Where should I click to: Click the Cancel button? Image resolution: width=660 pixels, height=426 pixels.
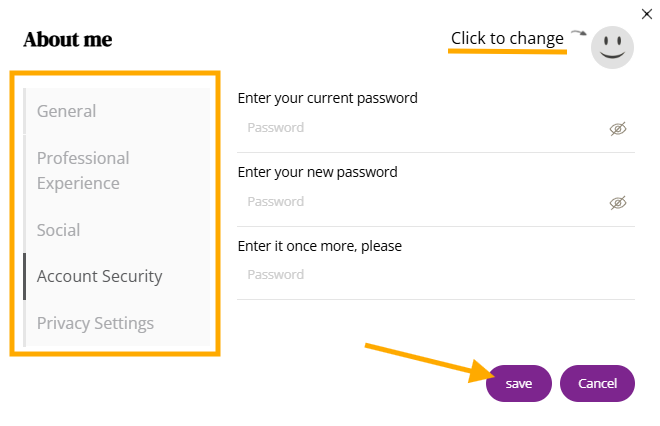pos(597,383)
